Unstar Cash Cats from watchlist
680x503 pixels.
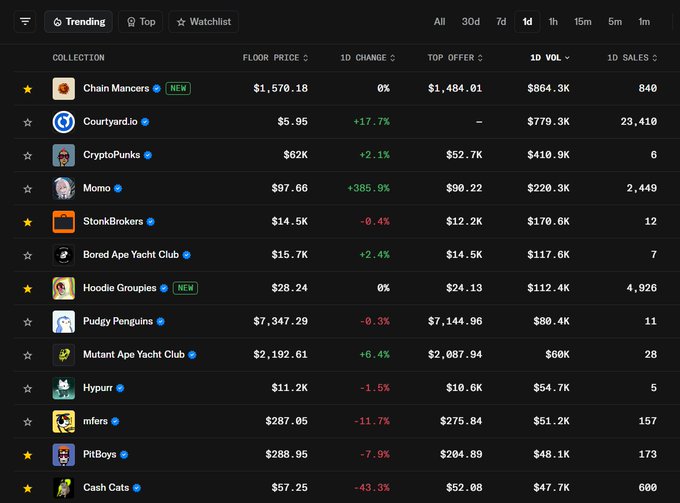(28, 488)
